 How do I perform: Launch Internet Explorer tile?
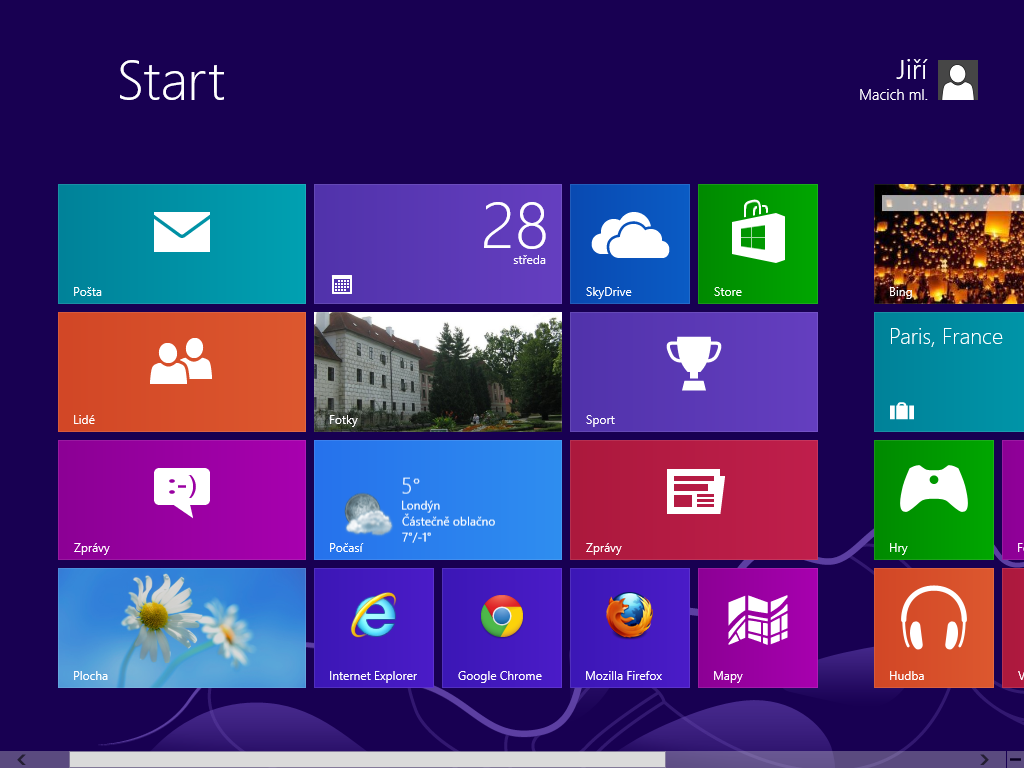[x=374, y=628]
